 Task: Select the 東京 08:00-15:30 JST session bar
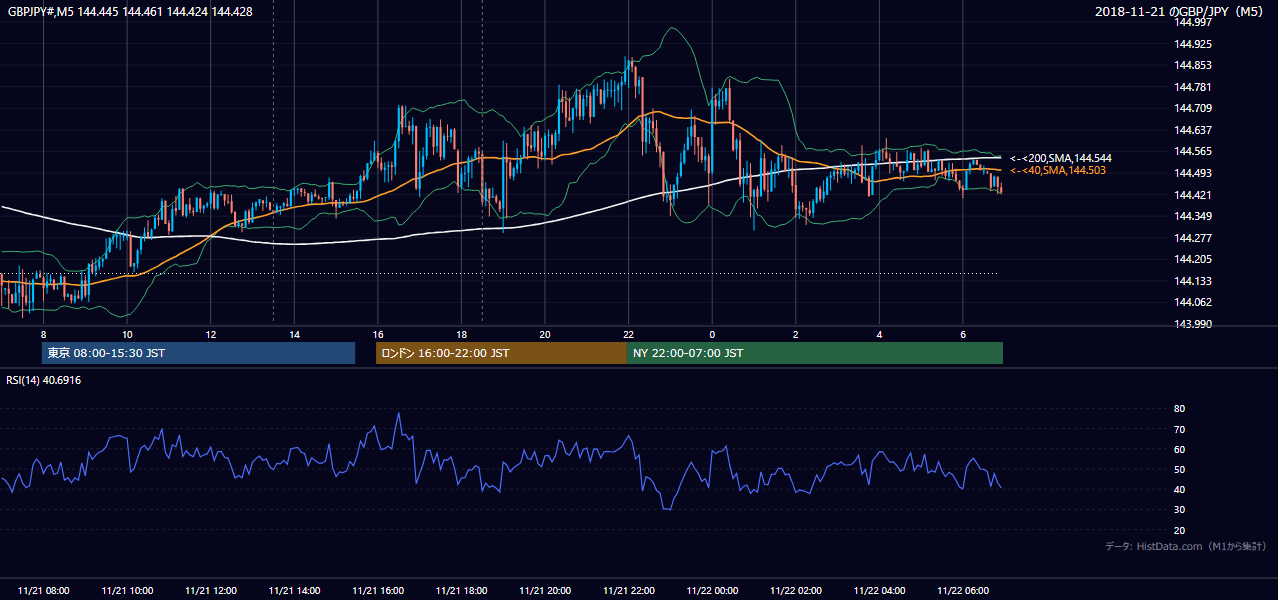point(198,353)
